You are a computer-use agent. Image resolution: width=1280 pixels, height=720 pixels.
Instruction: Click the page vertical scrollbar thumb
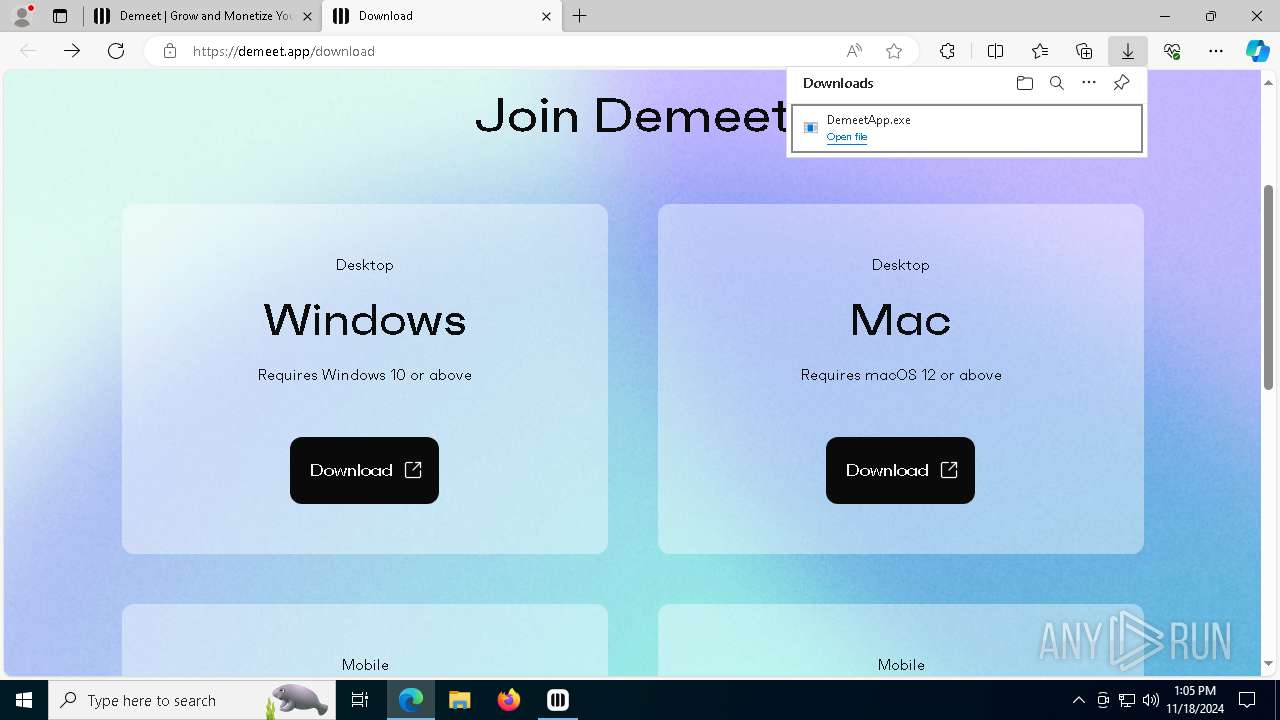point(1268,287)
